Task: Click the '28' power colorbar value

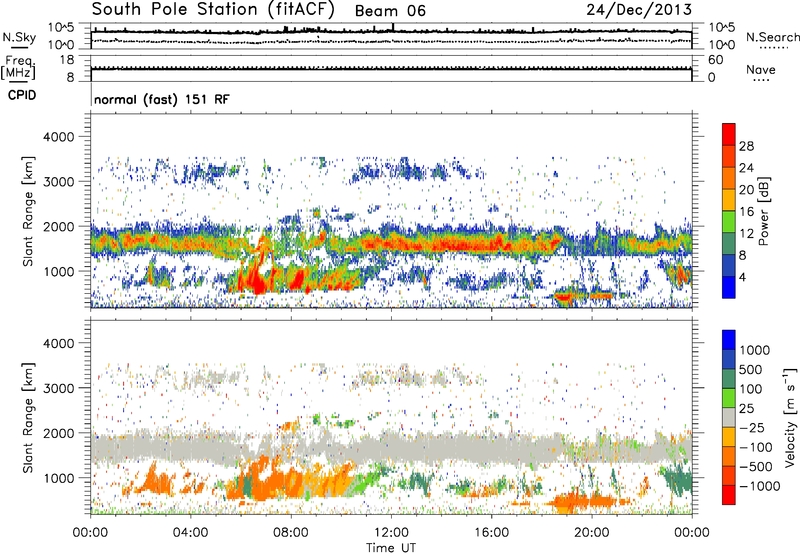Action: click(x=746, y=146)
